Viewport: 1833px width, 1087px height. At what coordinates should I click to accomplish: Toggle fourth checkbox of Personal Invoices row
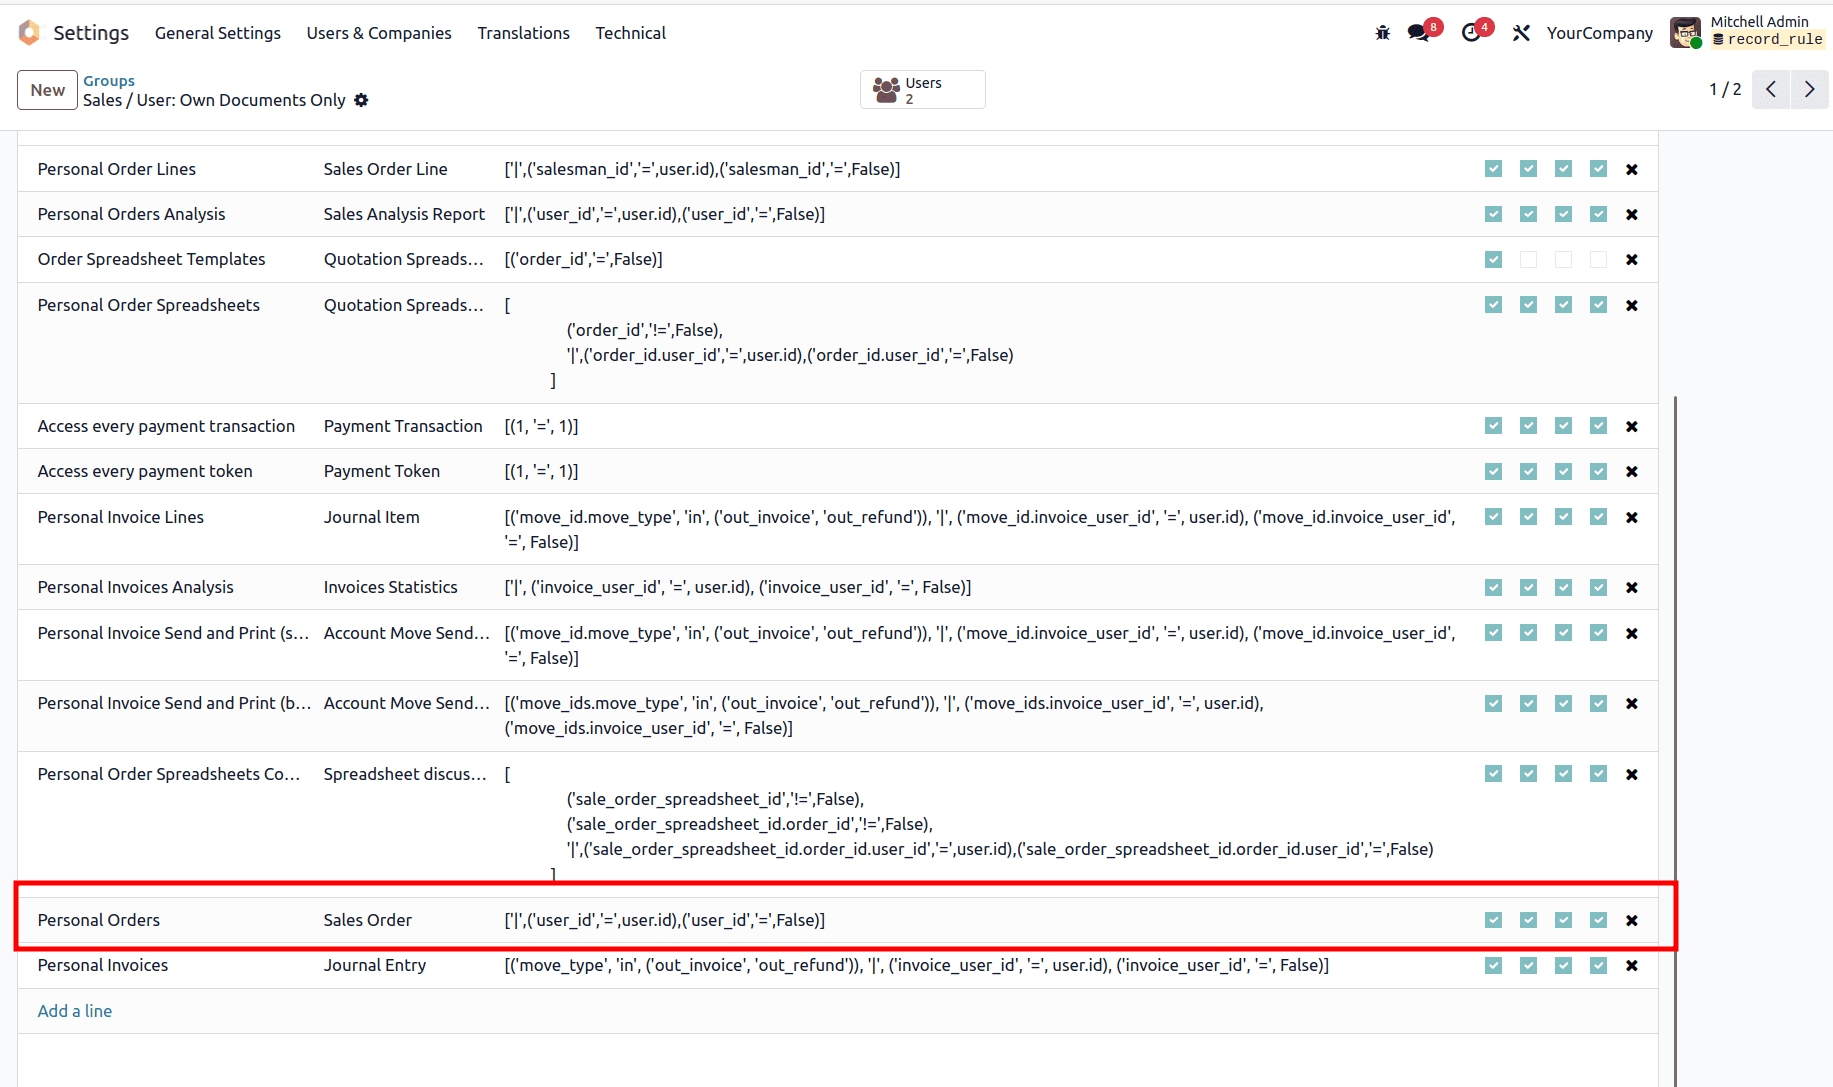[x=1598, y=965]
